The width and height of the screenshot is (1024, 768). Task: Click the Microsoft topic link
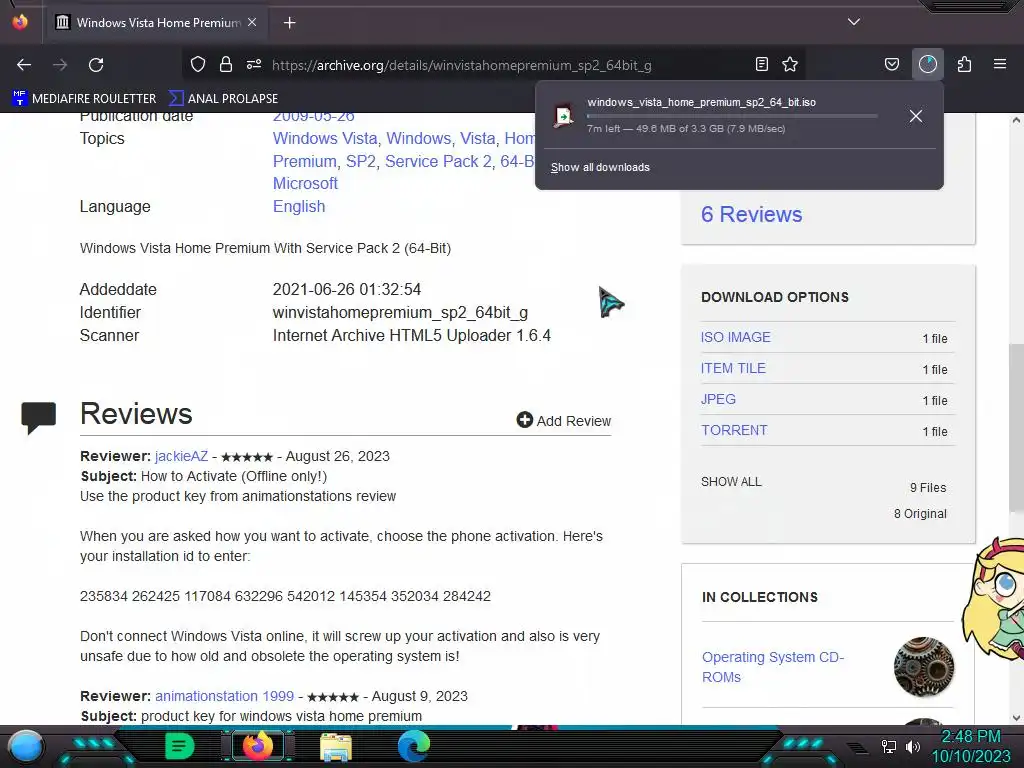[x=305, y=184]
